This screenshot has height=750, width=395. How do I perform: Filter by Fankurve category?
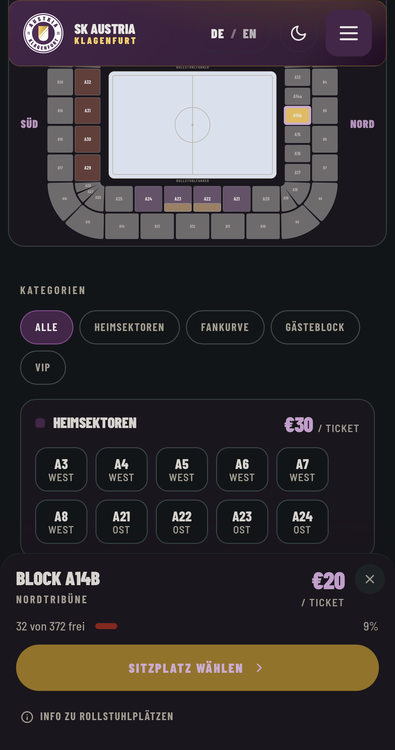[x=225, y=327]
